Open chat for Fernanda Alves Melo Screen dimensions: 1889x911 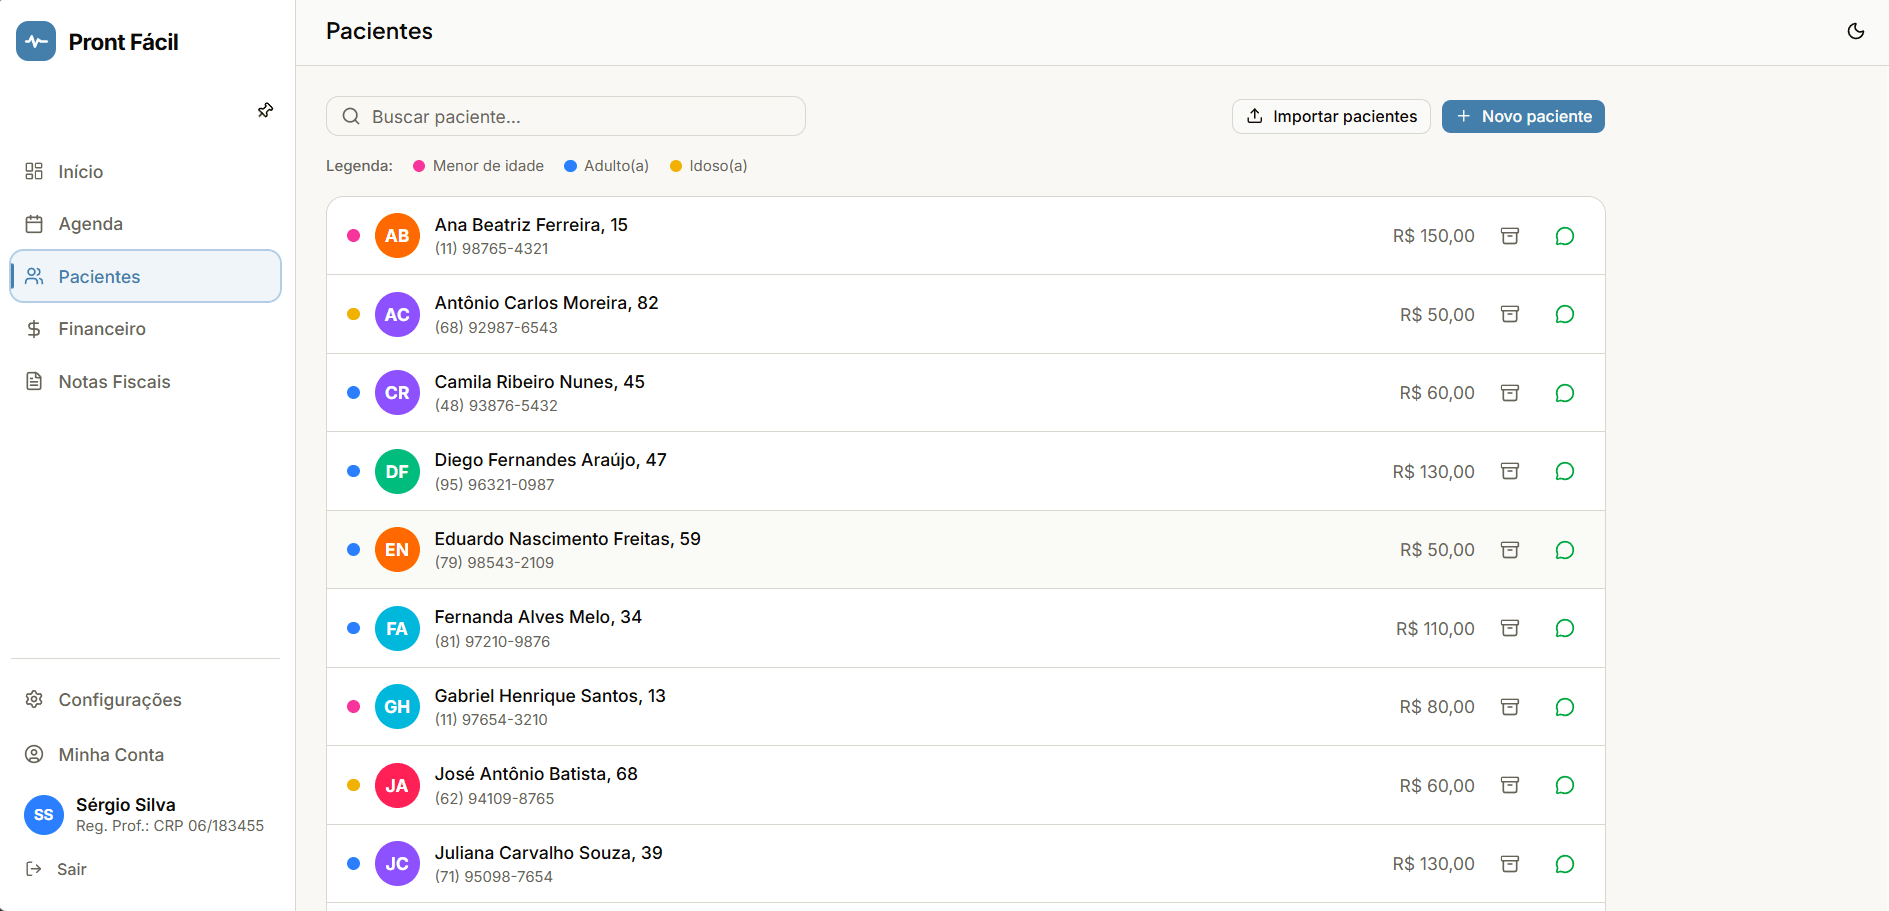[1565, 628]
